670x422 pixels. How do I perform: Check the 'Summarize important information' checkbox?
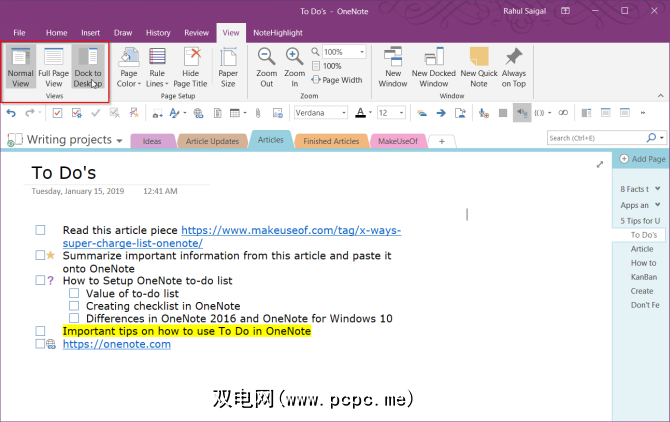[x=40, y=255]
